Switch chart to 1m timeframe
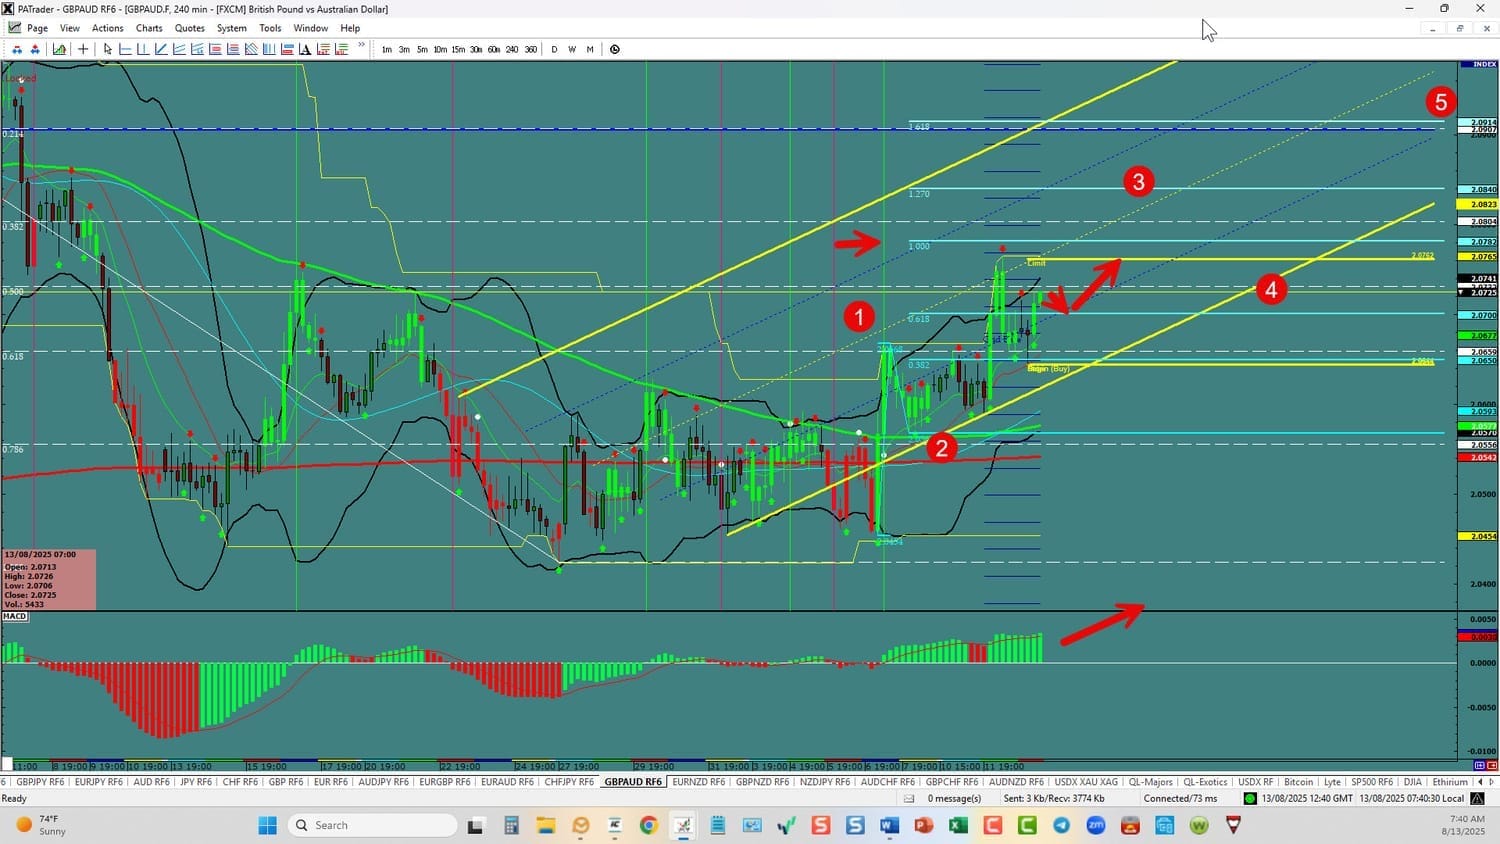 click(x=387, y=49)
